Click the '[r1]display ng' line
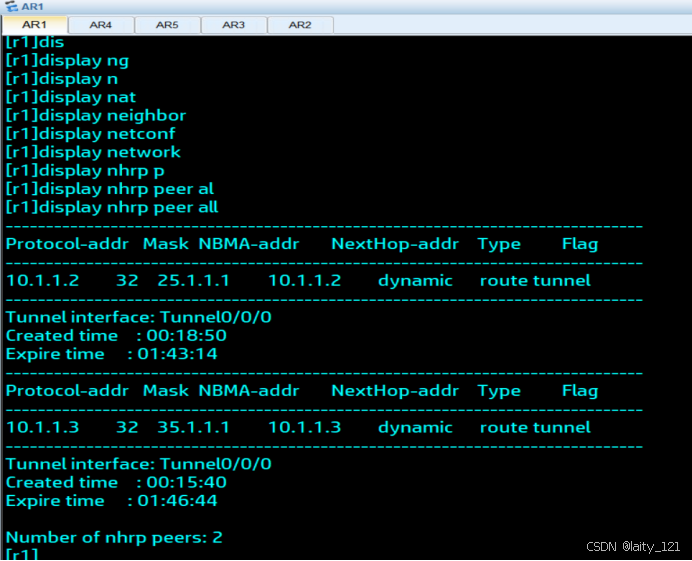 67,60
